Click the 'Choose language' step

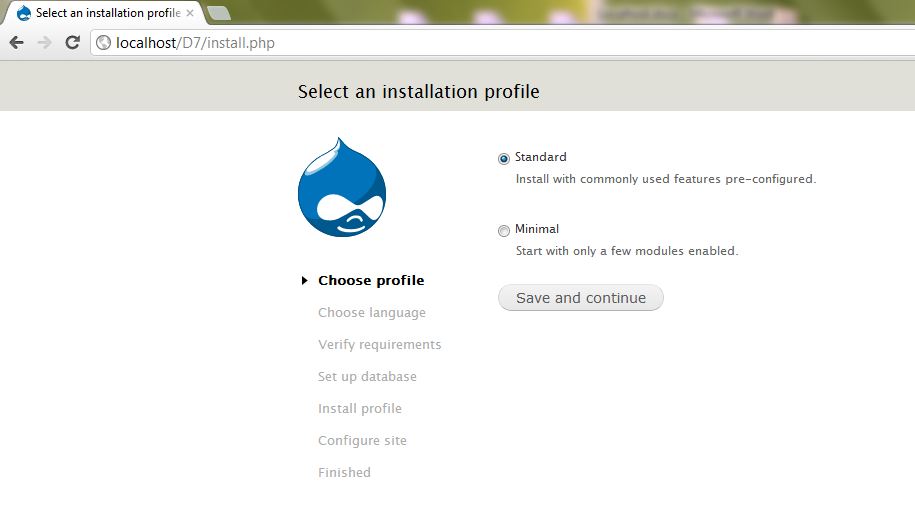pyautogui.click(x=372, y=312)
